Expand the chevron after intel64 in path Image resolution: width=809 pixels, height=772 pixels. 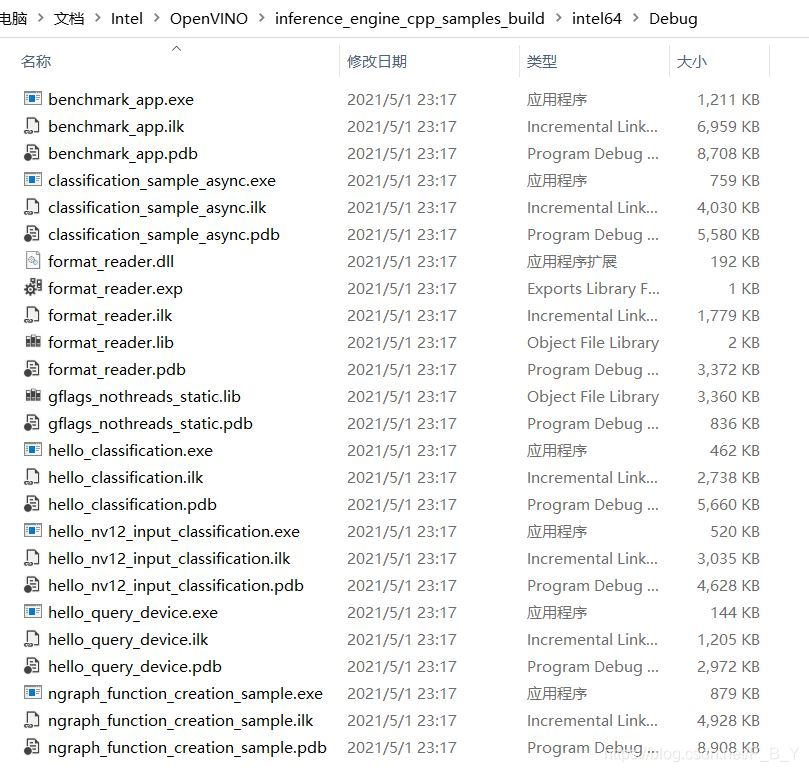click(x=636, y=18)
